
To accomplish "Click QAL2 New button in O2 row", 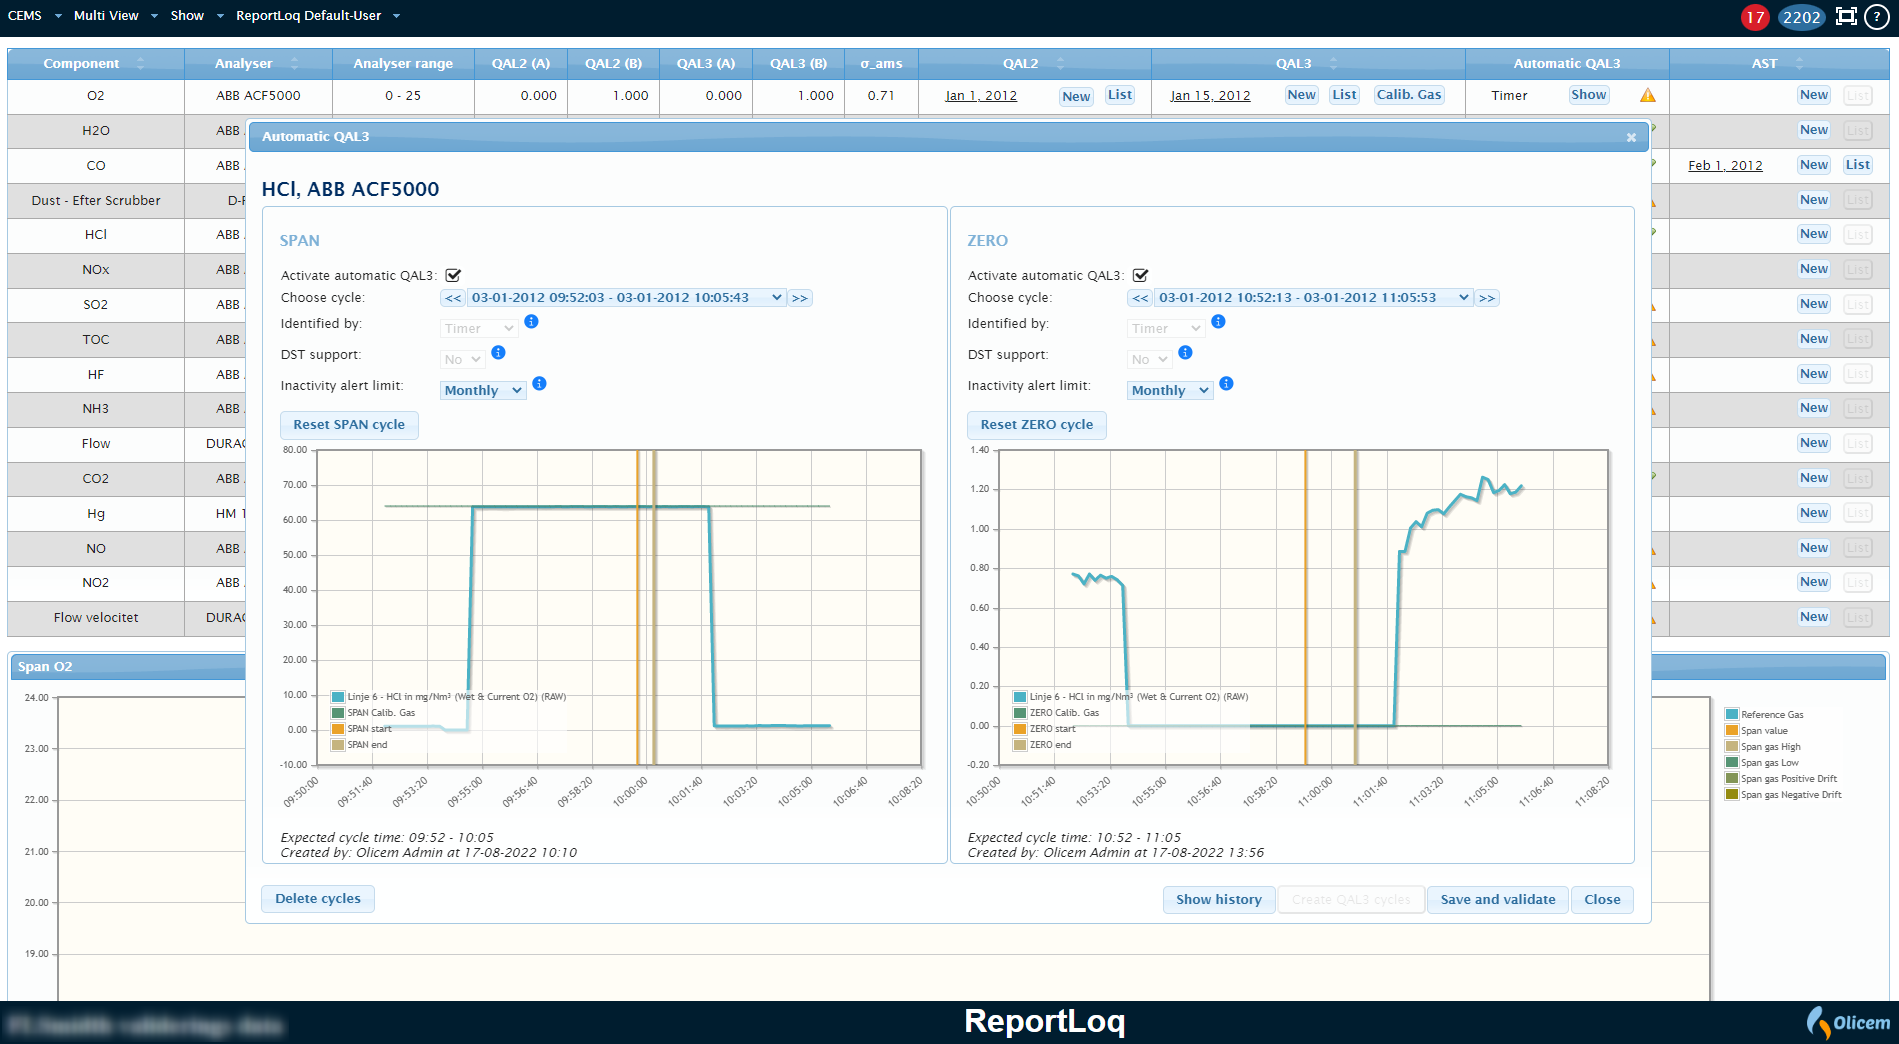I will [x=1076, y=96].
